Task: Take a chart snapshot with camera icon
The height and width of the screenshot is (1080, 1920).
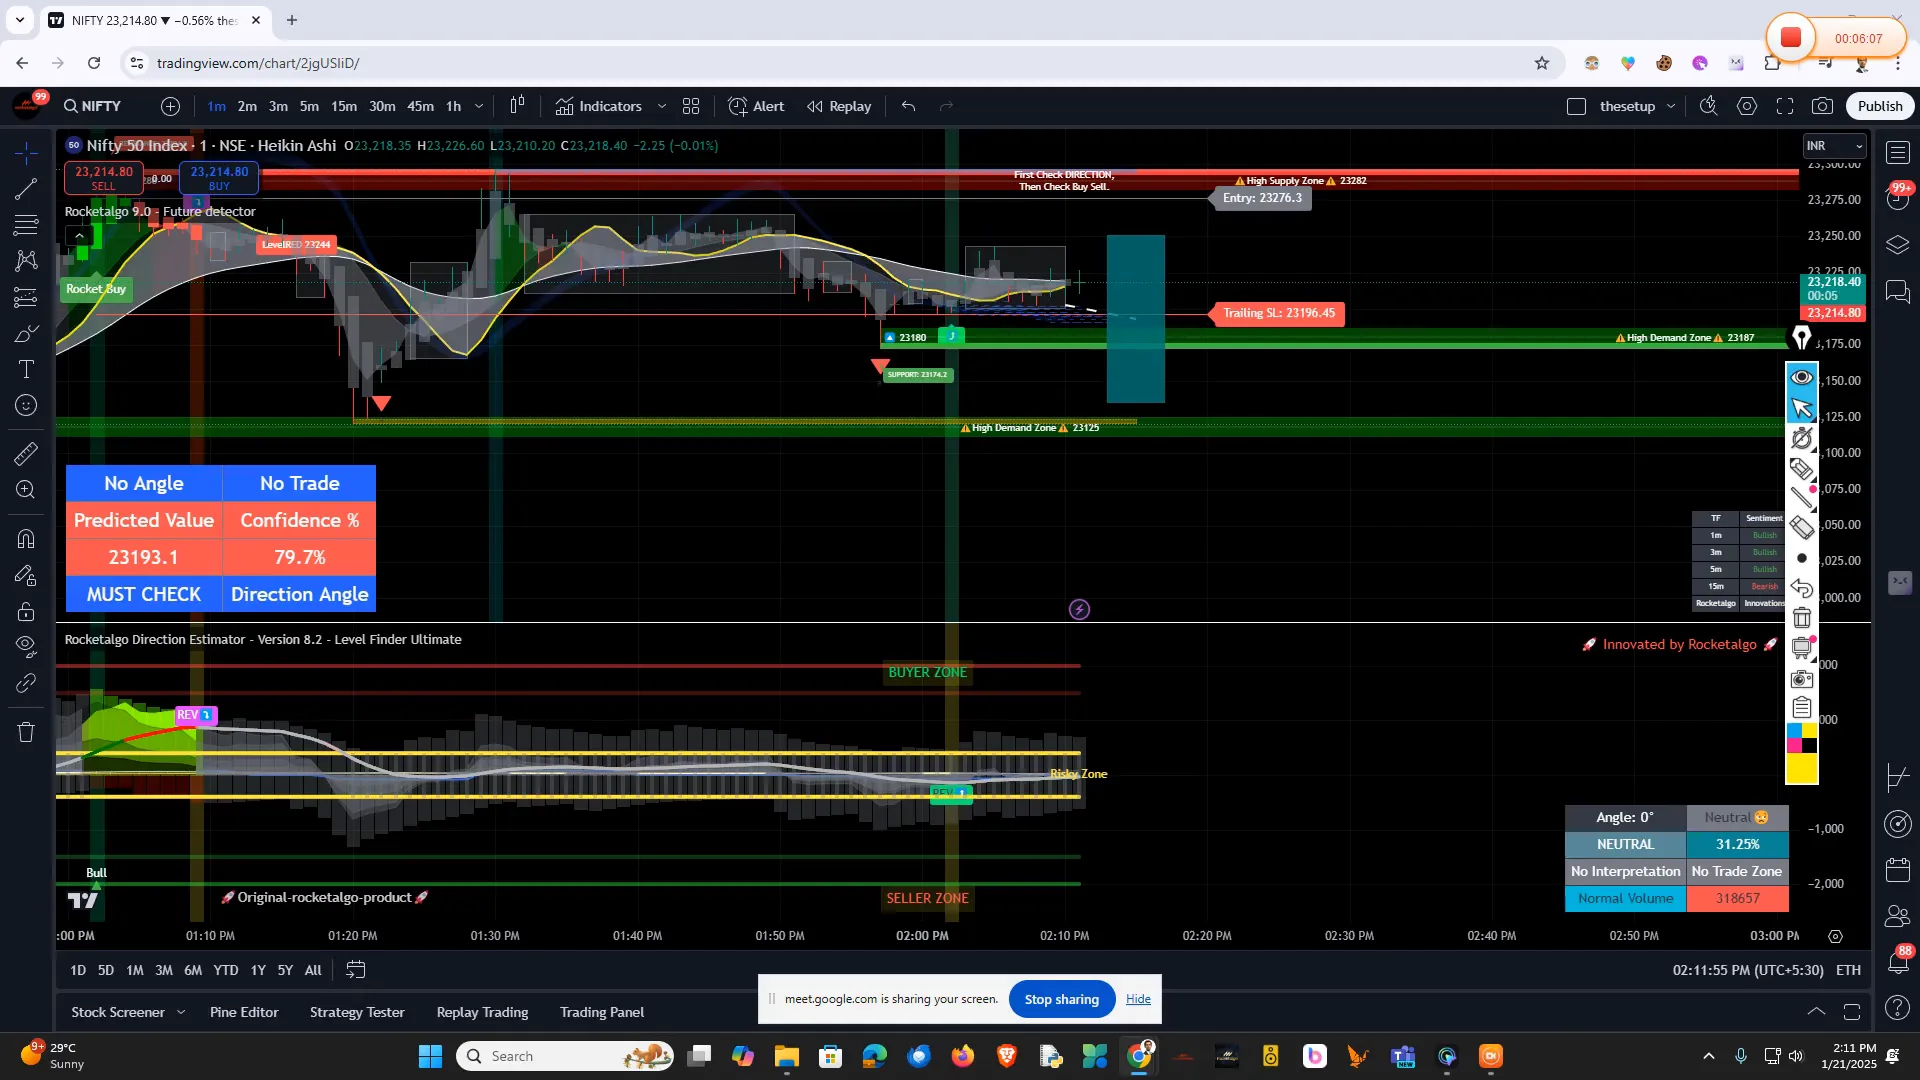Action: 1823,106
